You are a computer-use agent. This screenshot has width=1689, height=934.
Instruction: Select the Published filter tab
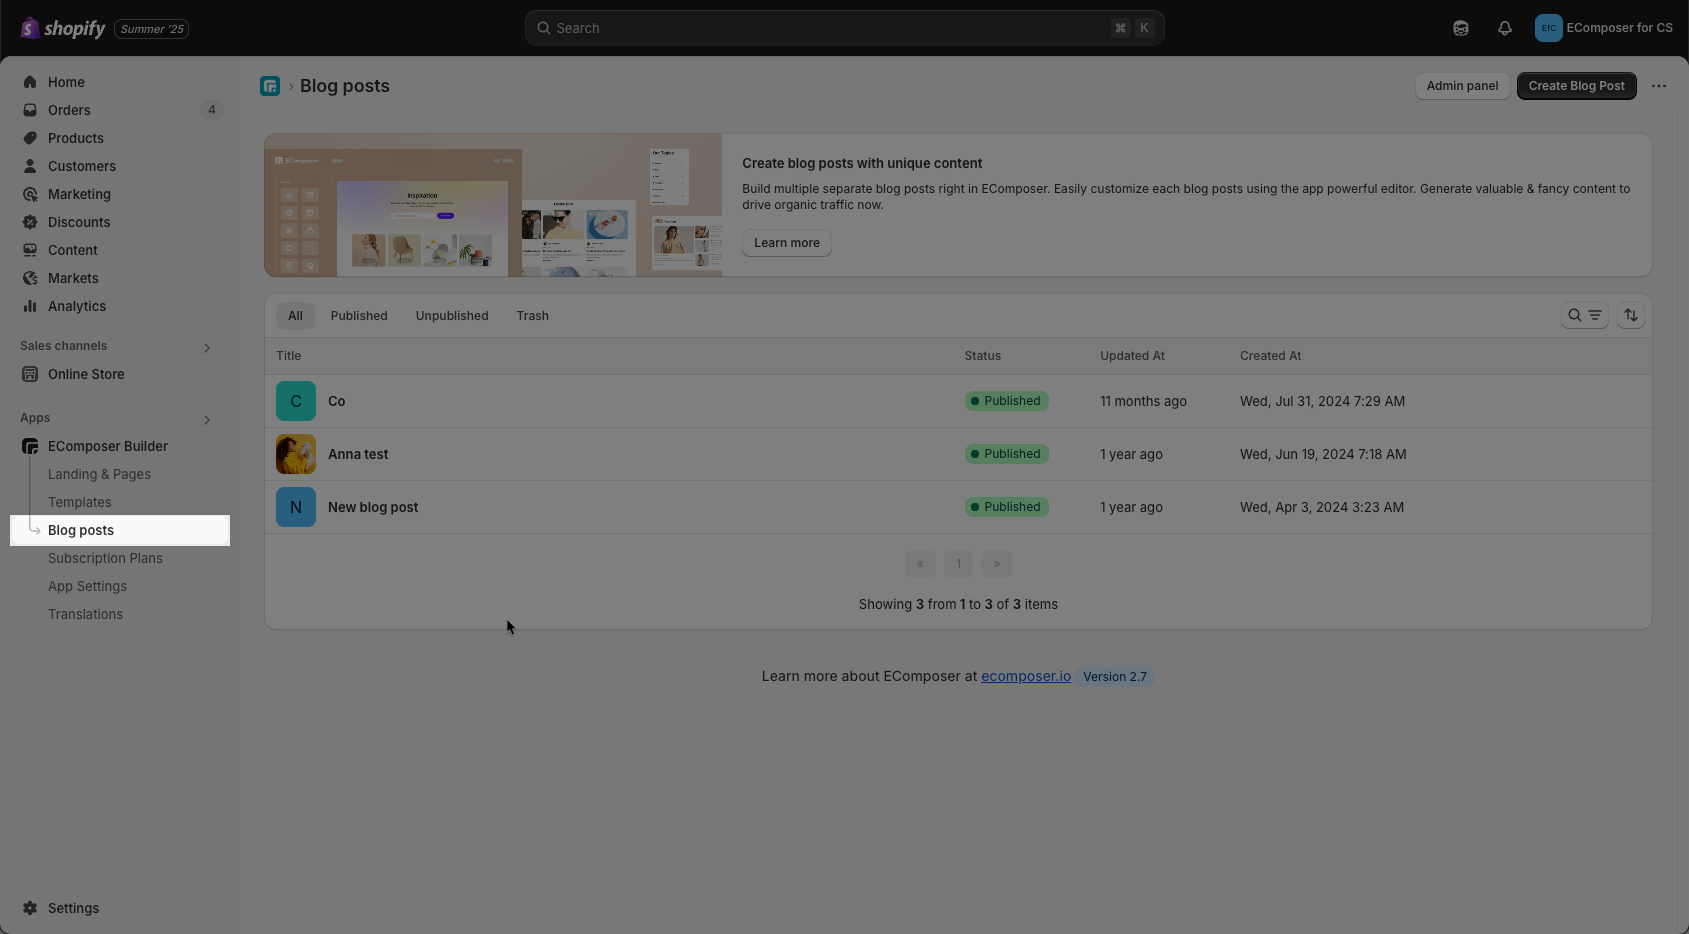click(x=359, y=316)
